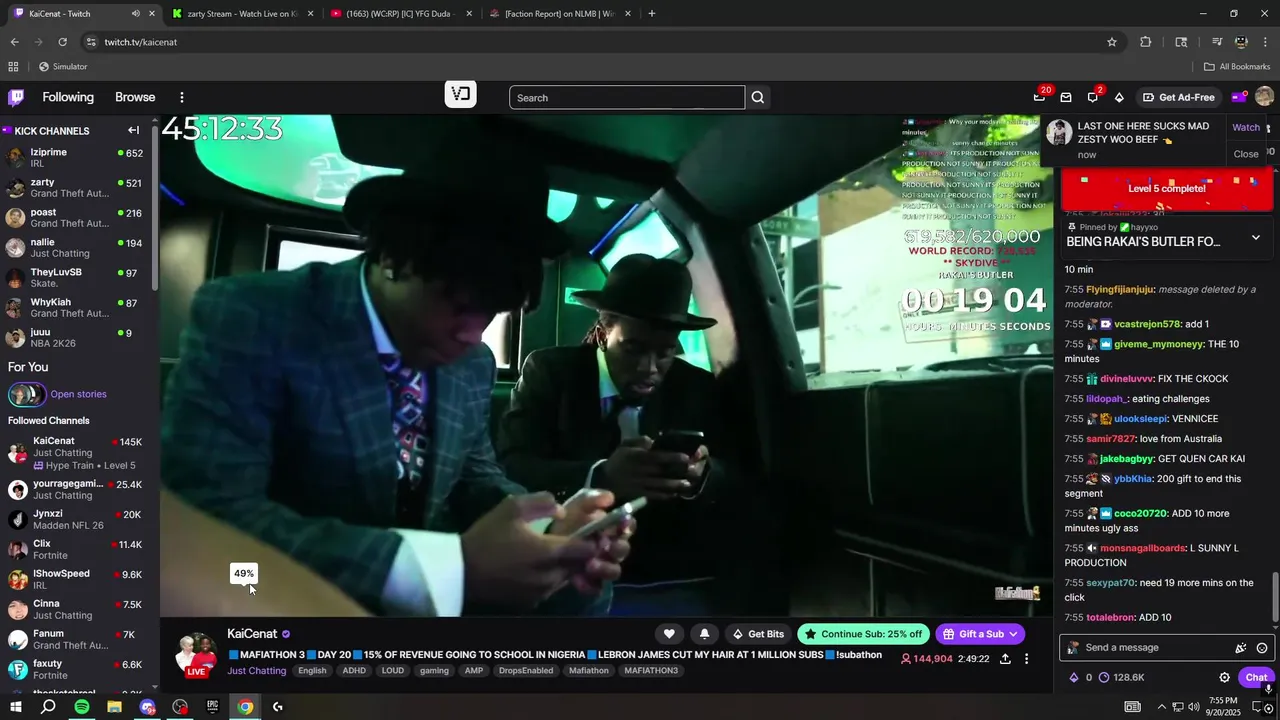Viewport: 1280px width, 720px height.
Task: Open the browser extensions puzzle icon
Action: (x=1146, y=42)
